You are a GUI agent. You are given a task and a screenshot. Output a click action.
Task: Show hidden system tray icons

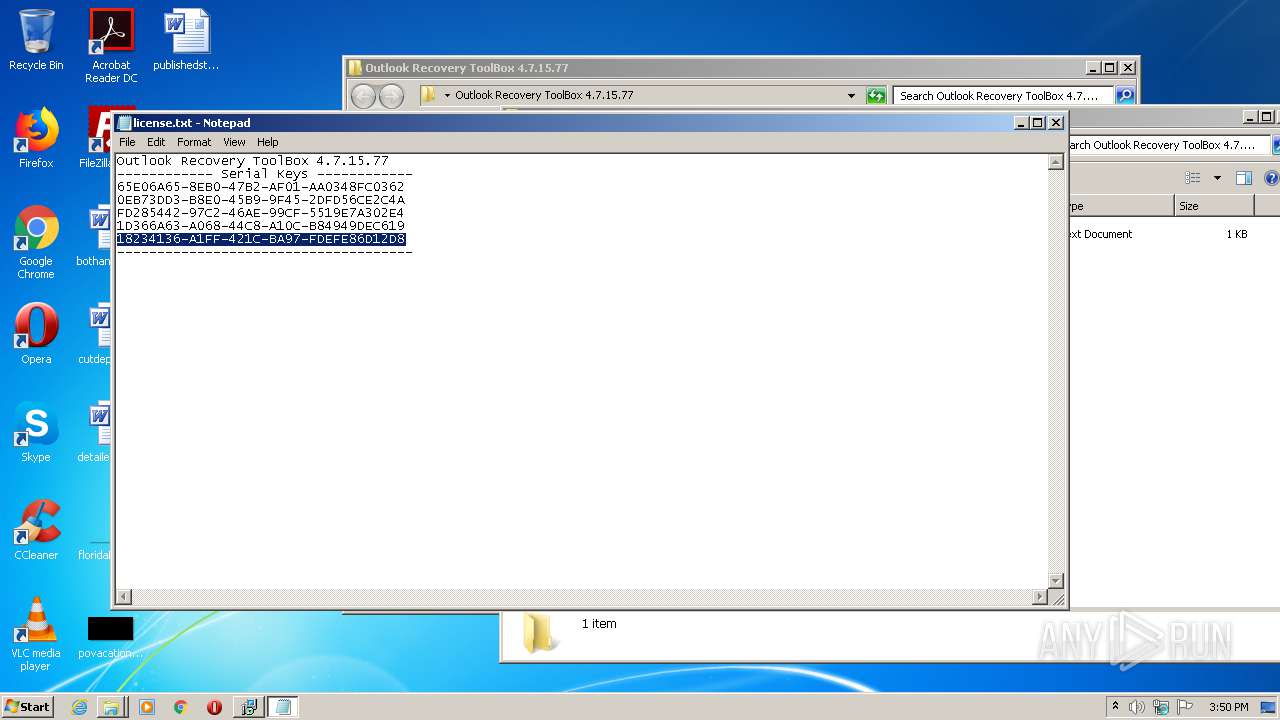coord(1115,706)
